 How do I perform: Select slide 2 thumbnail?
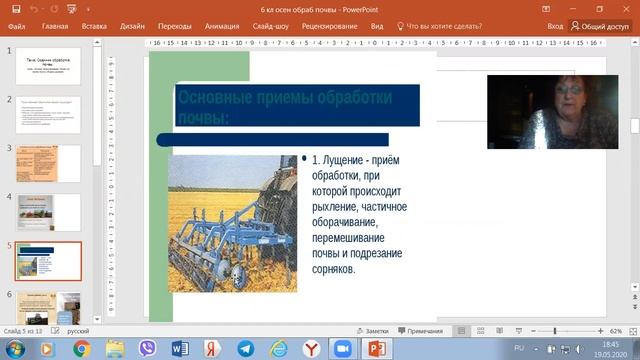tap(48, 115)
